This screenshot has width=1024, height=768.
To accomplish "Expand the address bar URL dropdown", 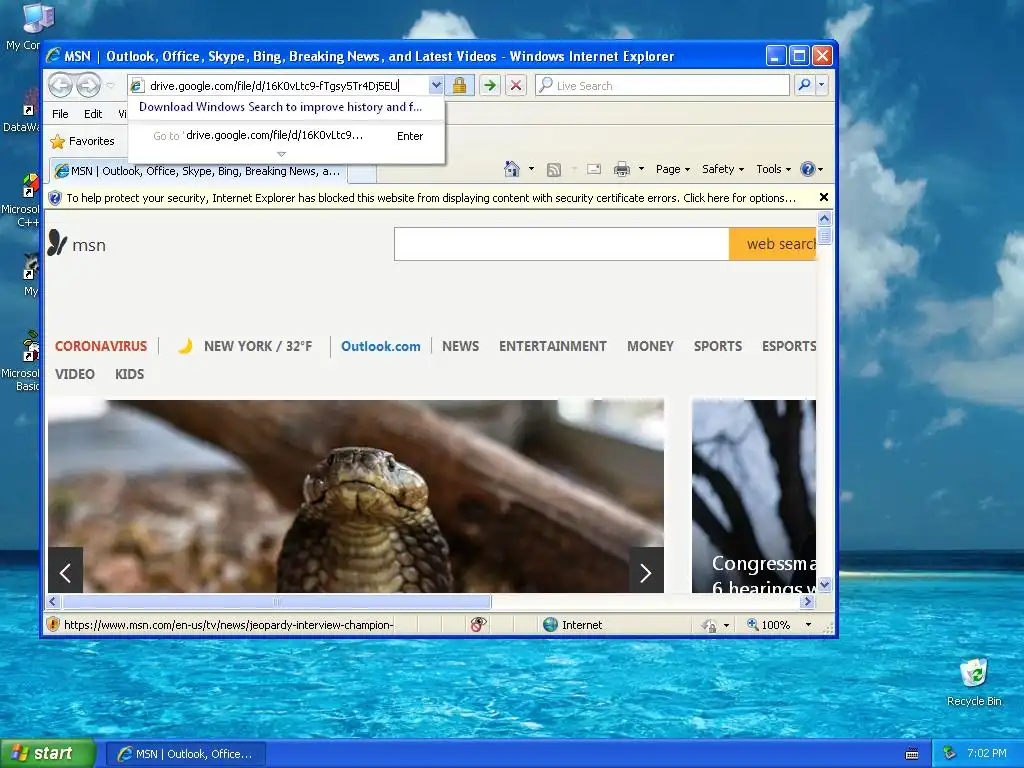I will click(436, 85).
